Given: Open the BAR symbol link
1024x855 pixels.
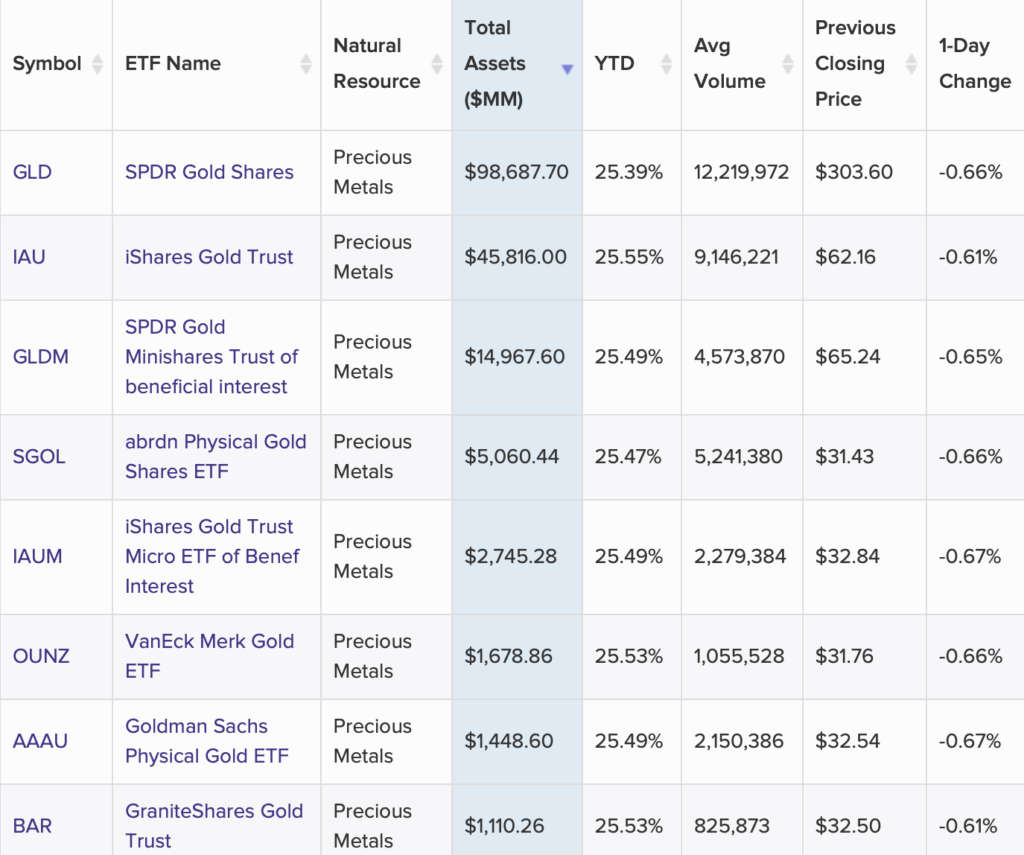Looking at the screenshot, I should pyautogui.click(x=32, y=826).
